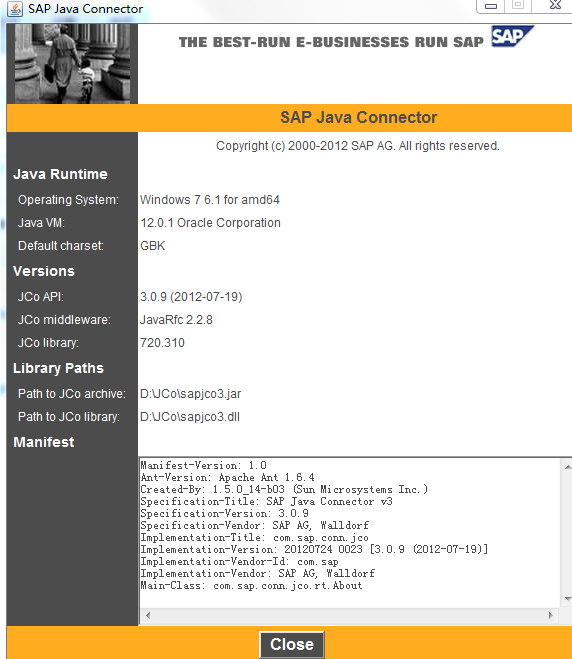The height and width of the screenshot is (659, 572).
Task: Click the black-and-white header photo
Action: pyautogui.click(x=72, y=63)
